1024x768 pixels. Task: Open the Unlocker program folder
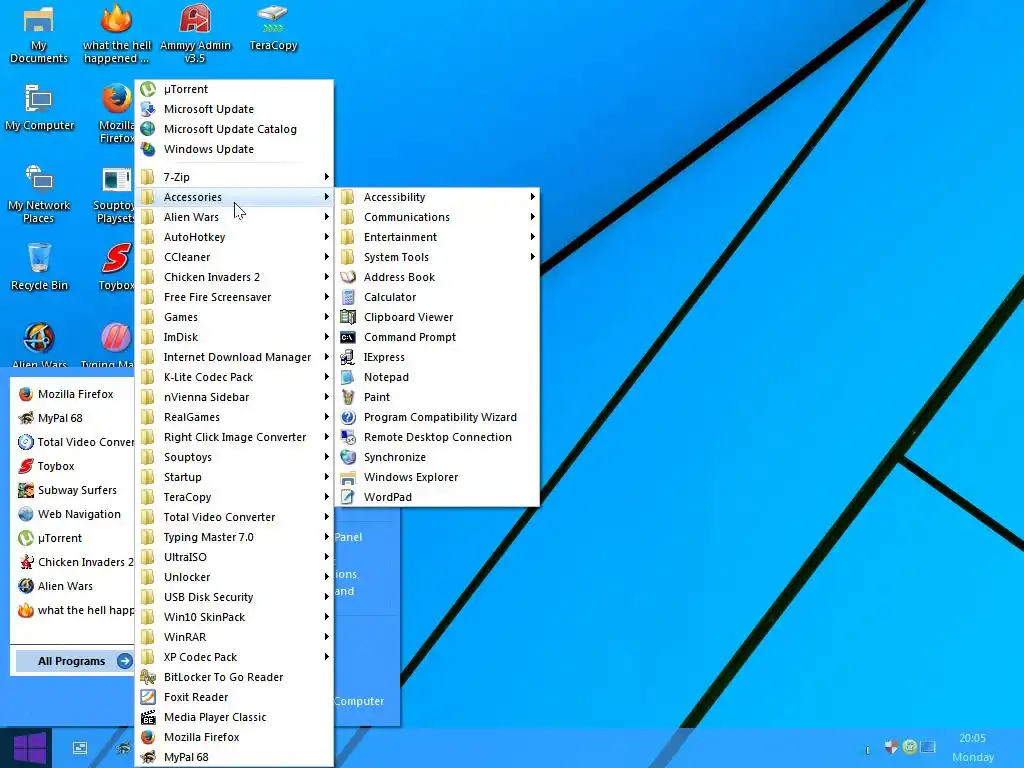(234, 577)
